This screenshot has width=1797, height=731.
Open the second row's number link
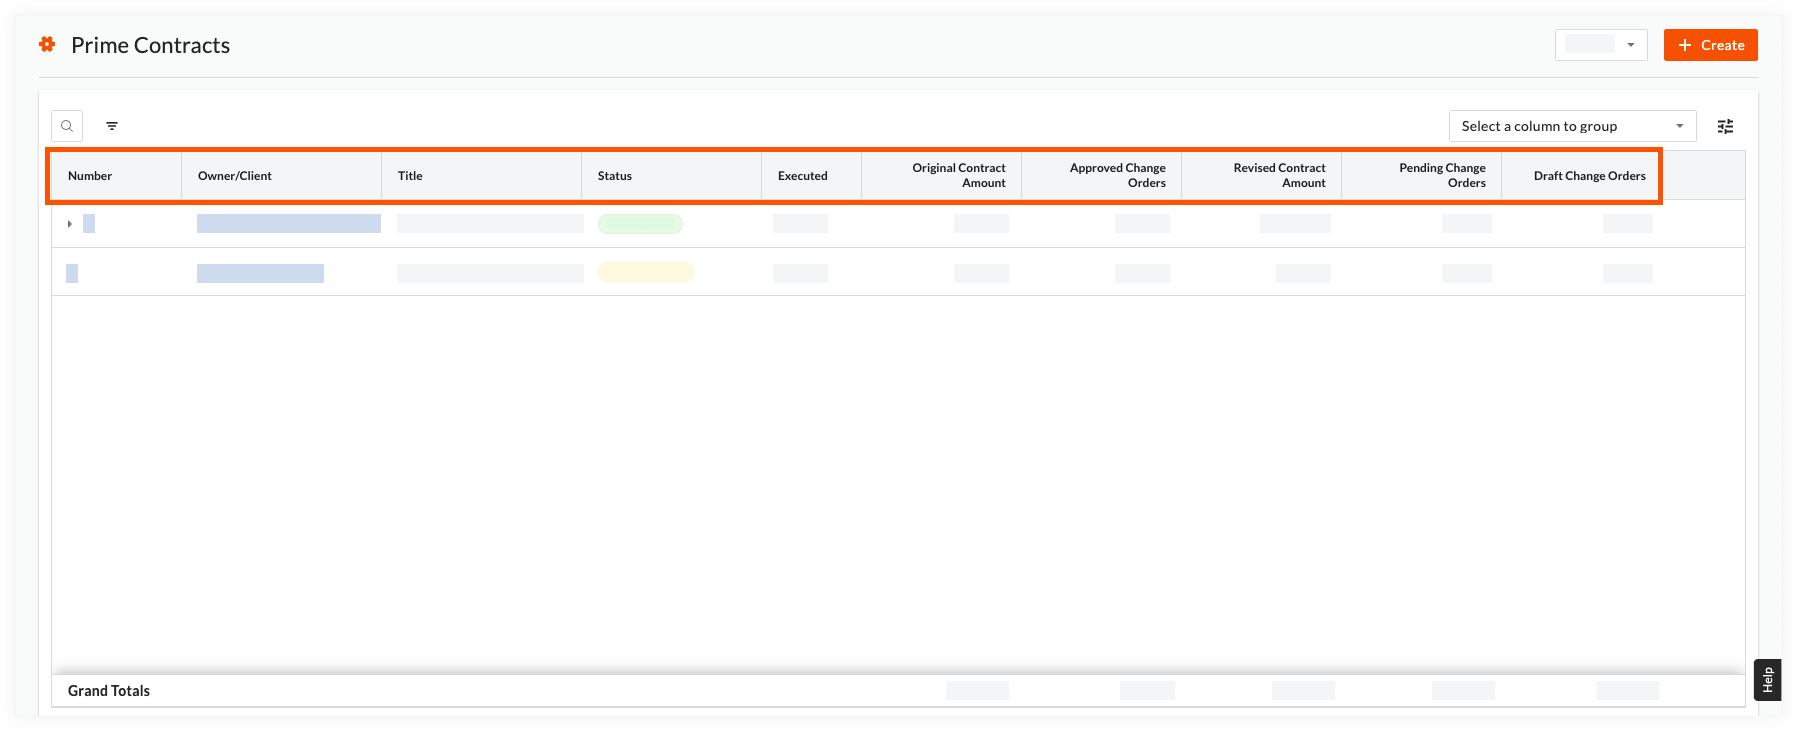(x=72, y=273)
